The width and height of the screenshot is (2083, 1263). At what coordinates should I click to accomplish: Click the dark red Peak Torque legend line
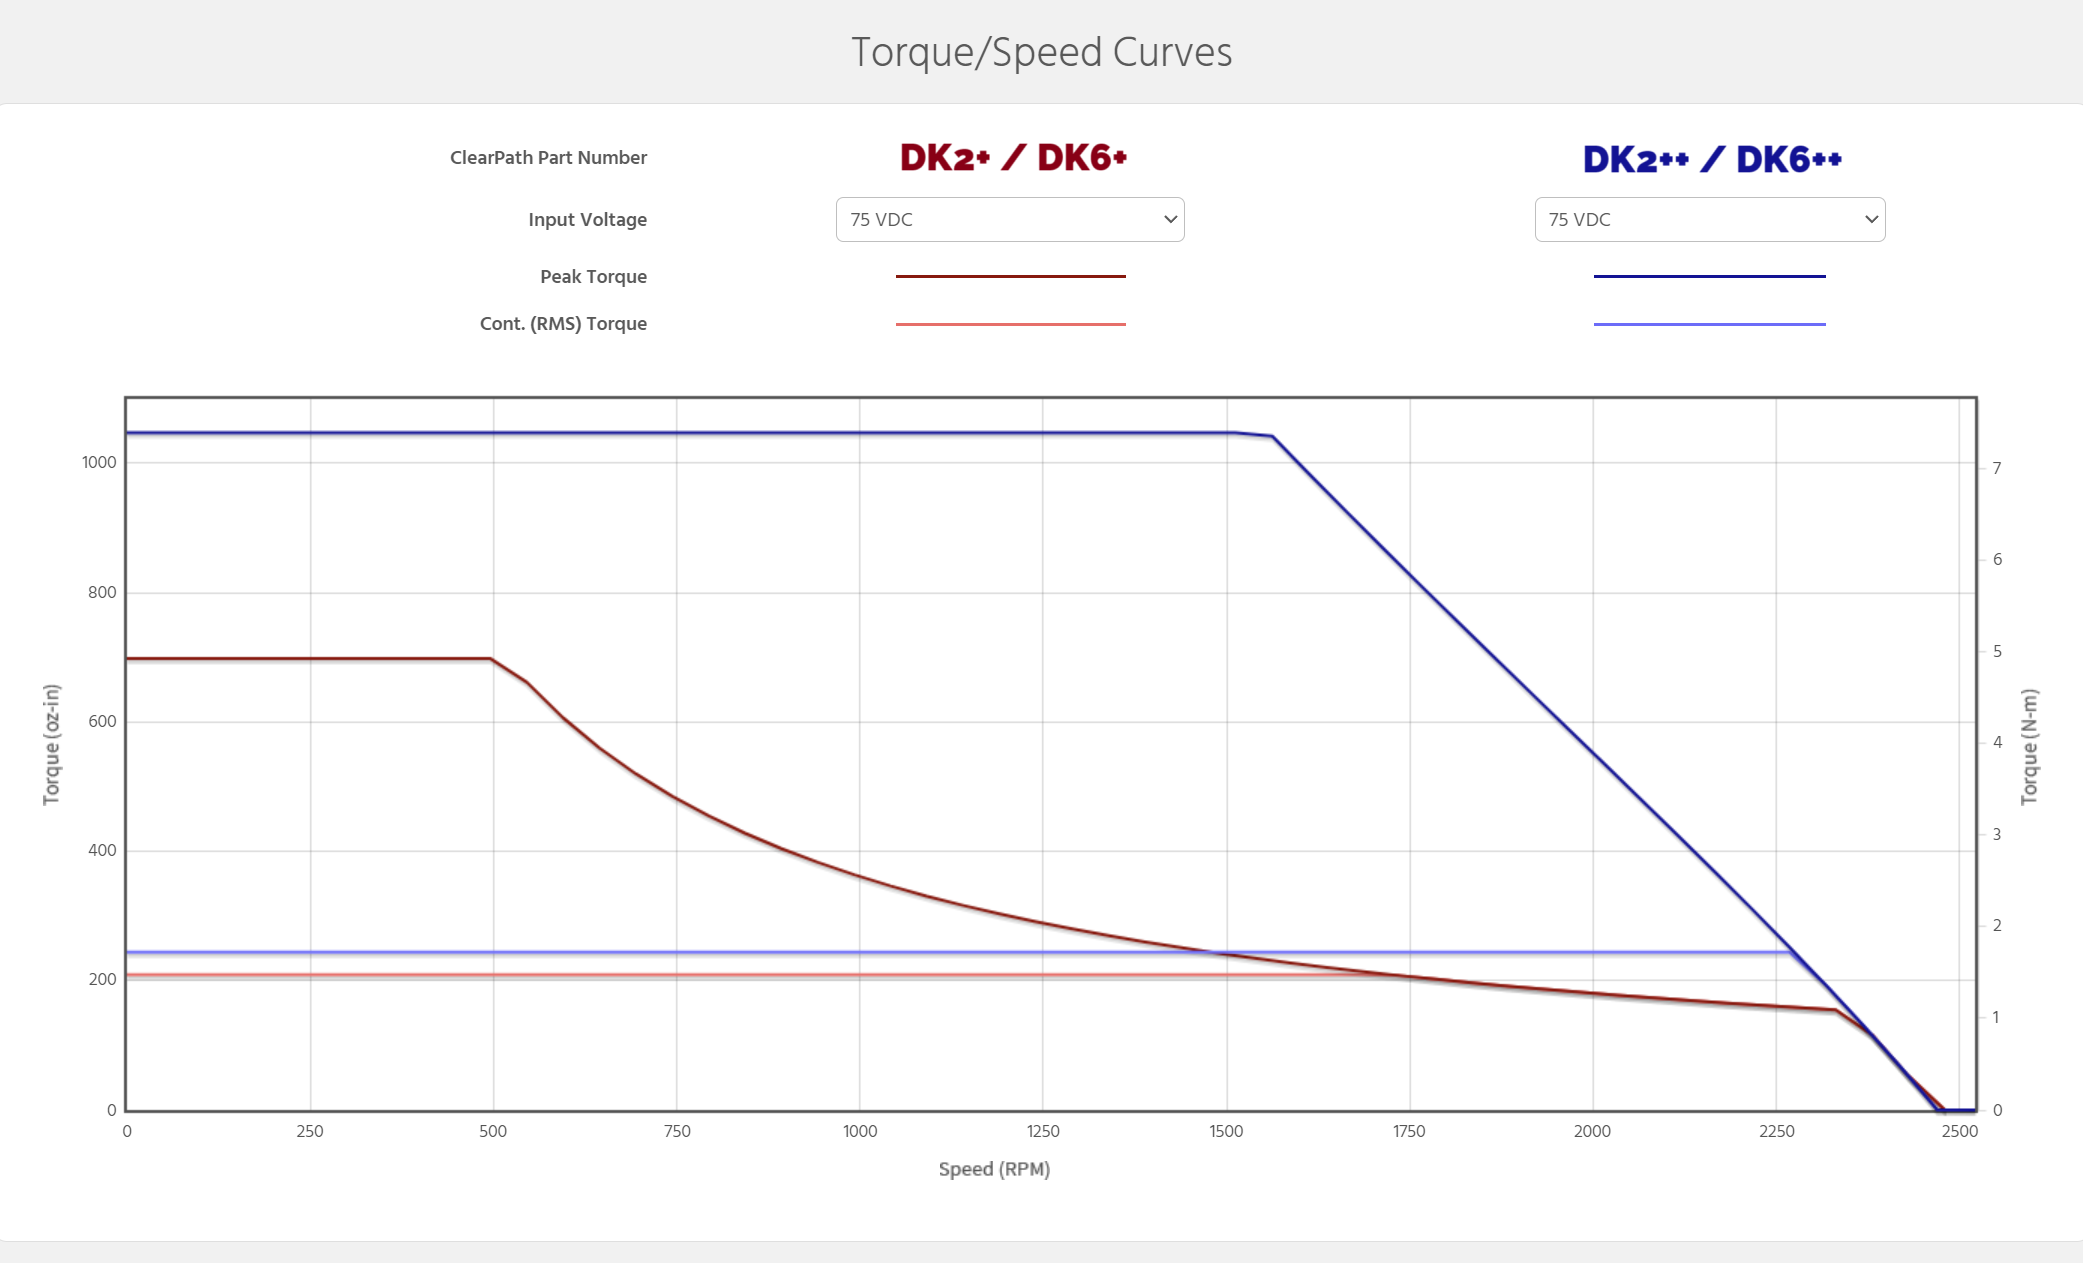point(1010,276)
